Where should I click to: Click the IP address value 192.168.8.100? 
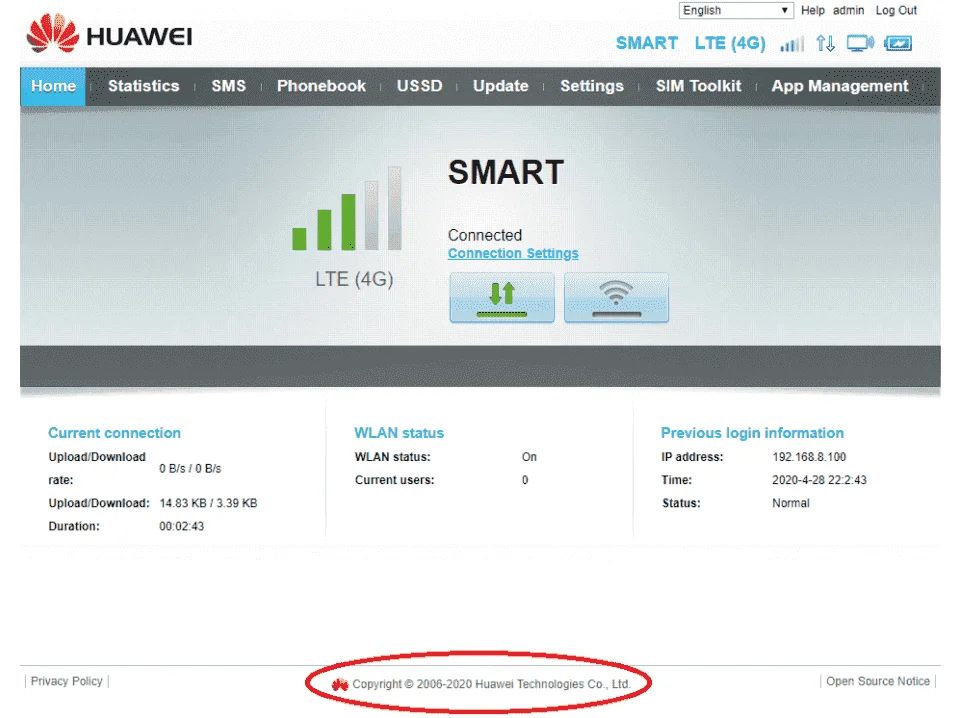coord(809,457)
